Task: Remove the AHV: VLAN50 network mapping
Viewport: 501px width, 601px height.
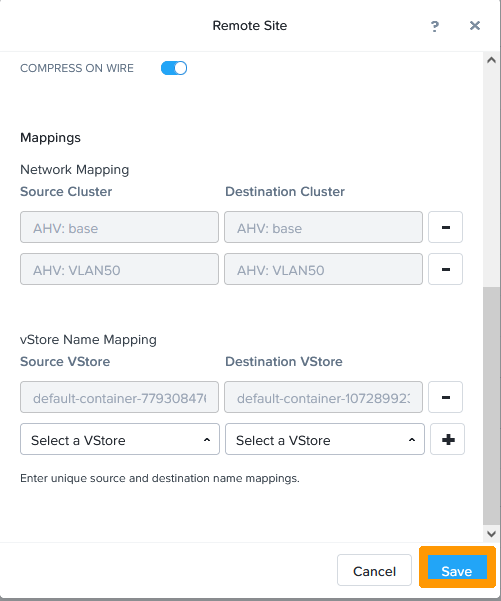Action: (445, 269)
